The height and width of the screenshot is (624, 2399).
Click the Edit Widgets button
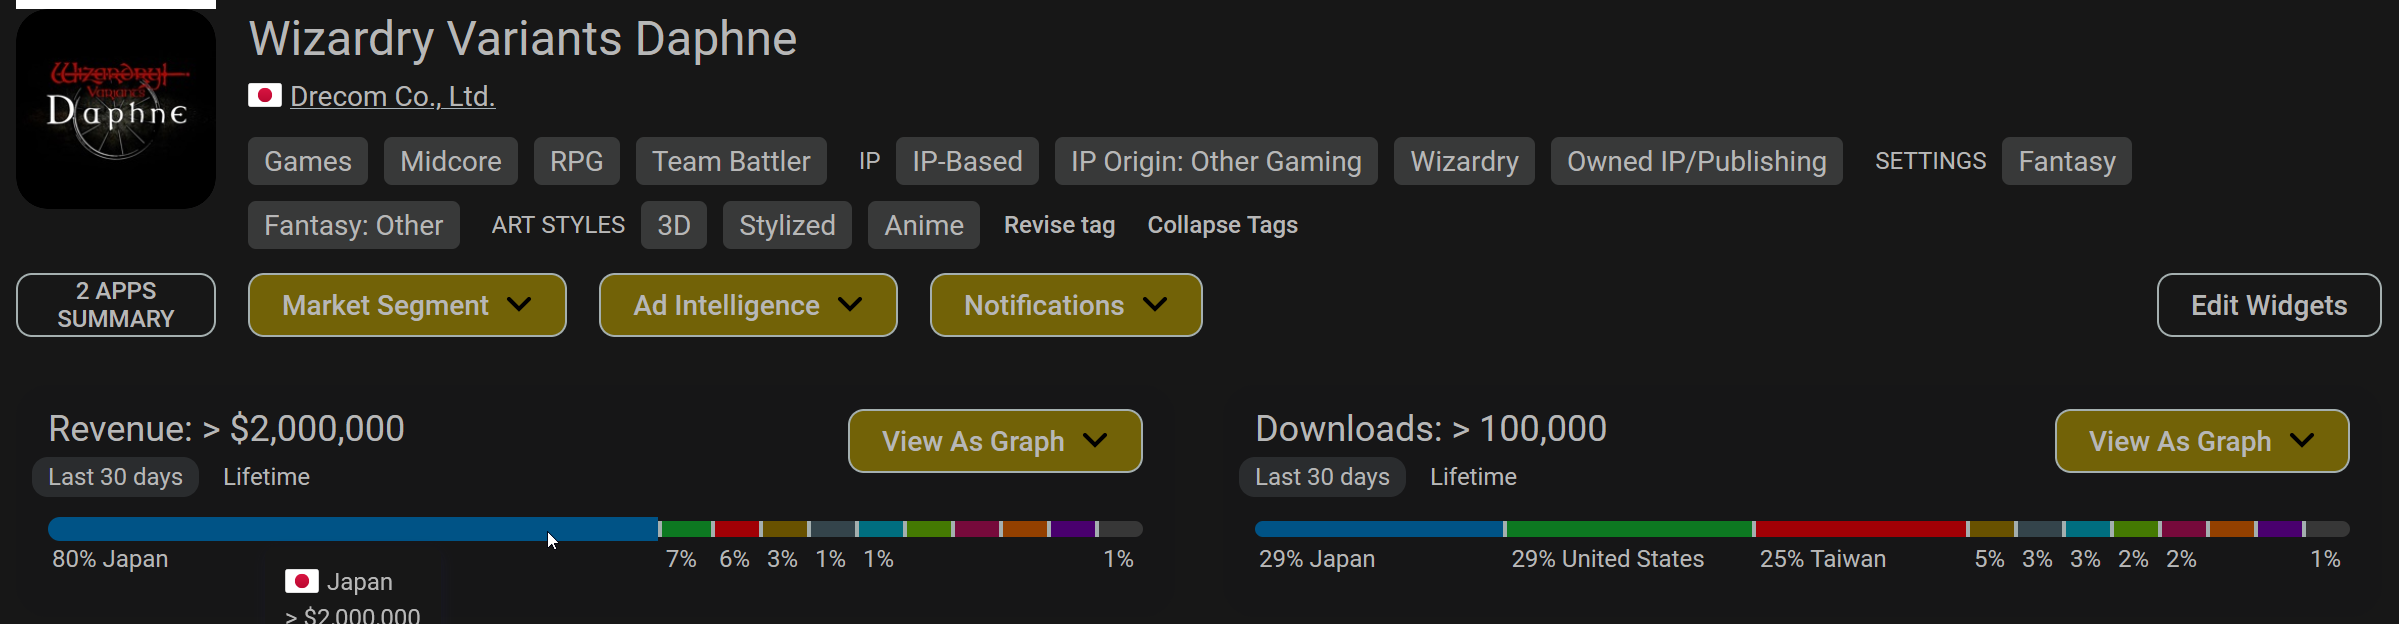[2269, 305]
